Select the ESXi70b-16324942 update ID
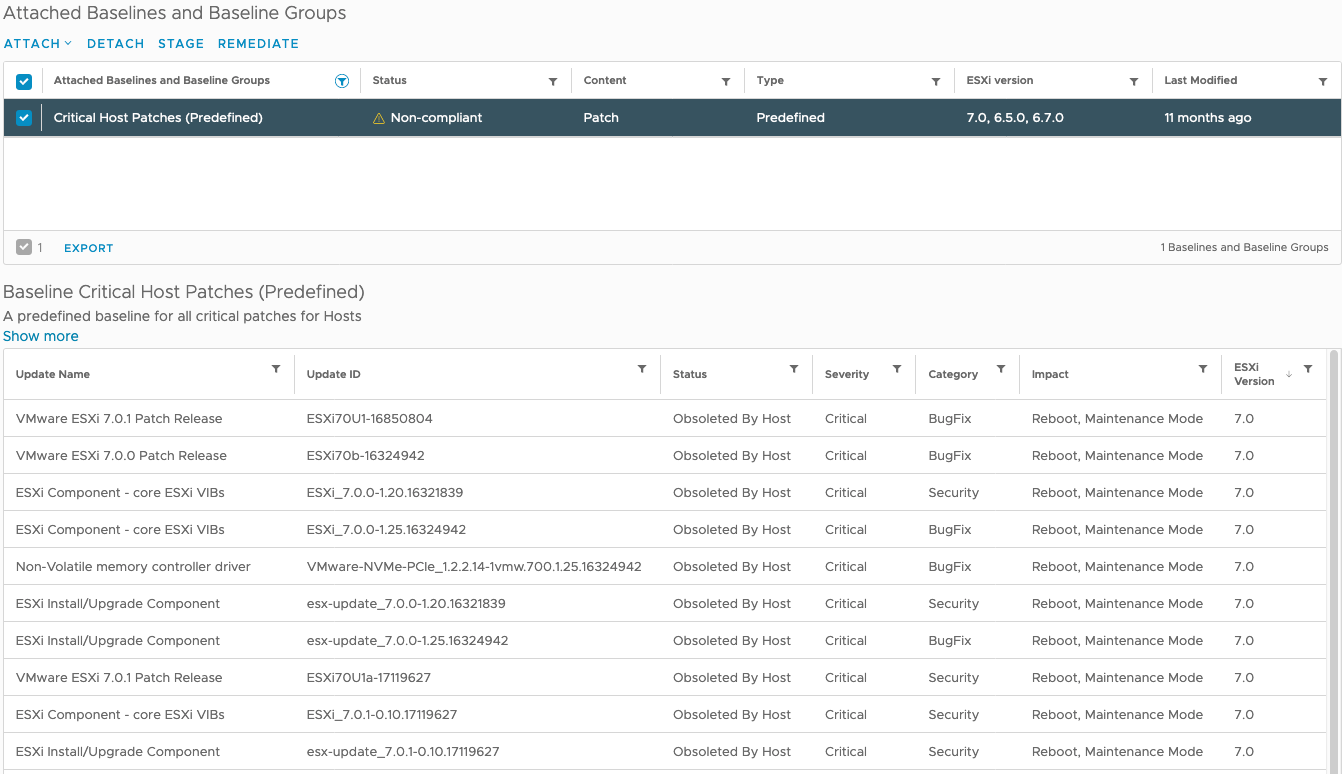The image size is (1342, 774). (366, 456)
